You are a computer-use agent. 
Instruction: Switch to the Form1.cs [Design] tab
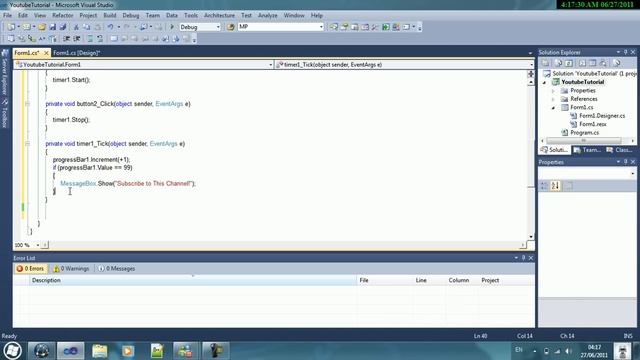[x=76, y=53]
